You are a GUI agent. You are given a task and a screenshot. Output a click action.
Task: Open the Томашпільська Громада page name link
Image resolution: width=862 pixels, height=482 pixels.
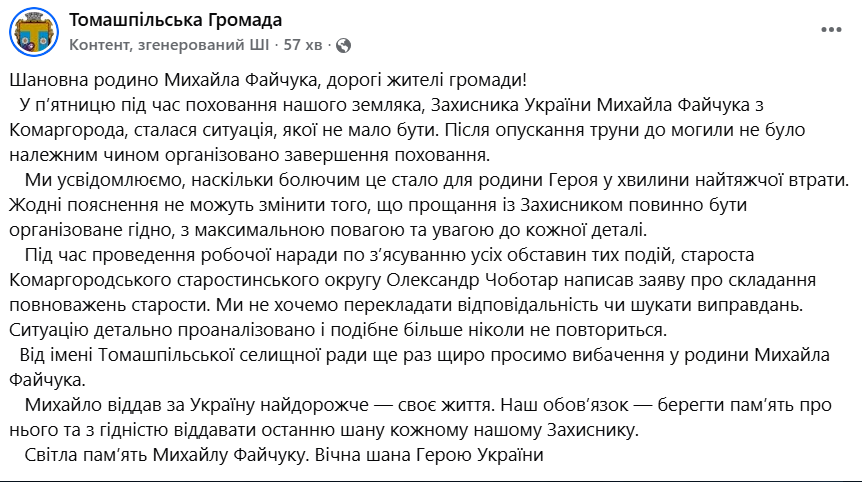pyautogui.click(x=175, y=20)
